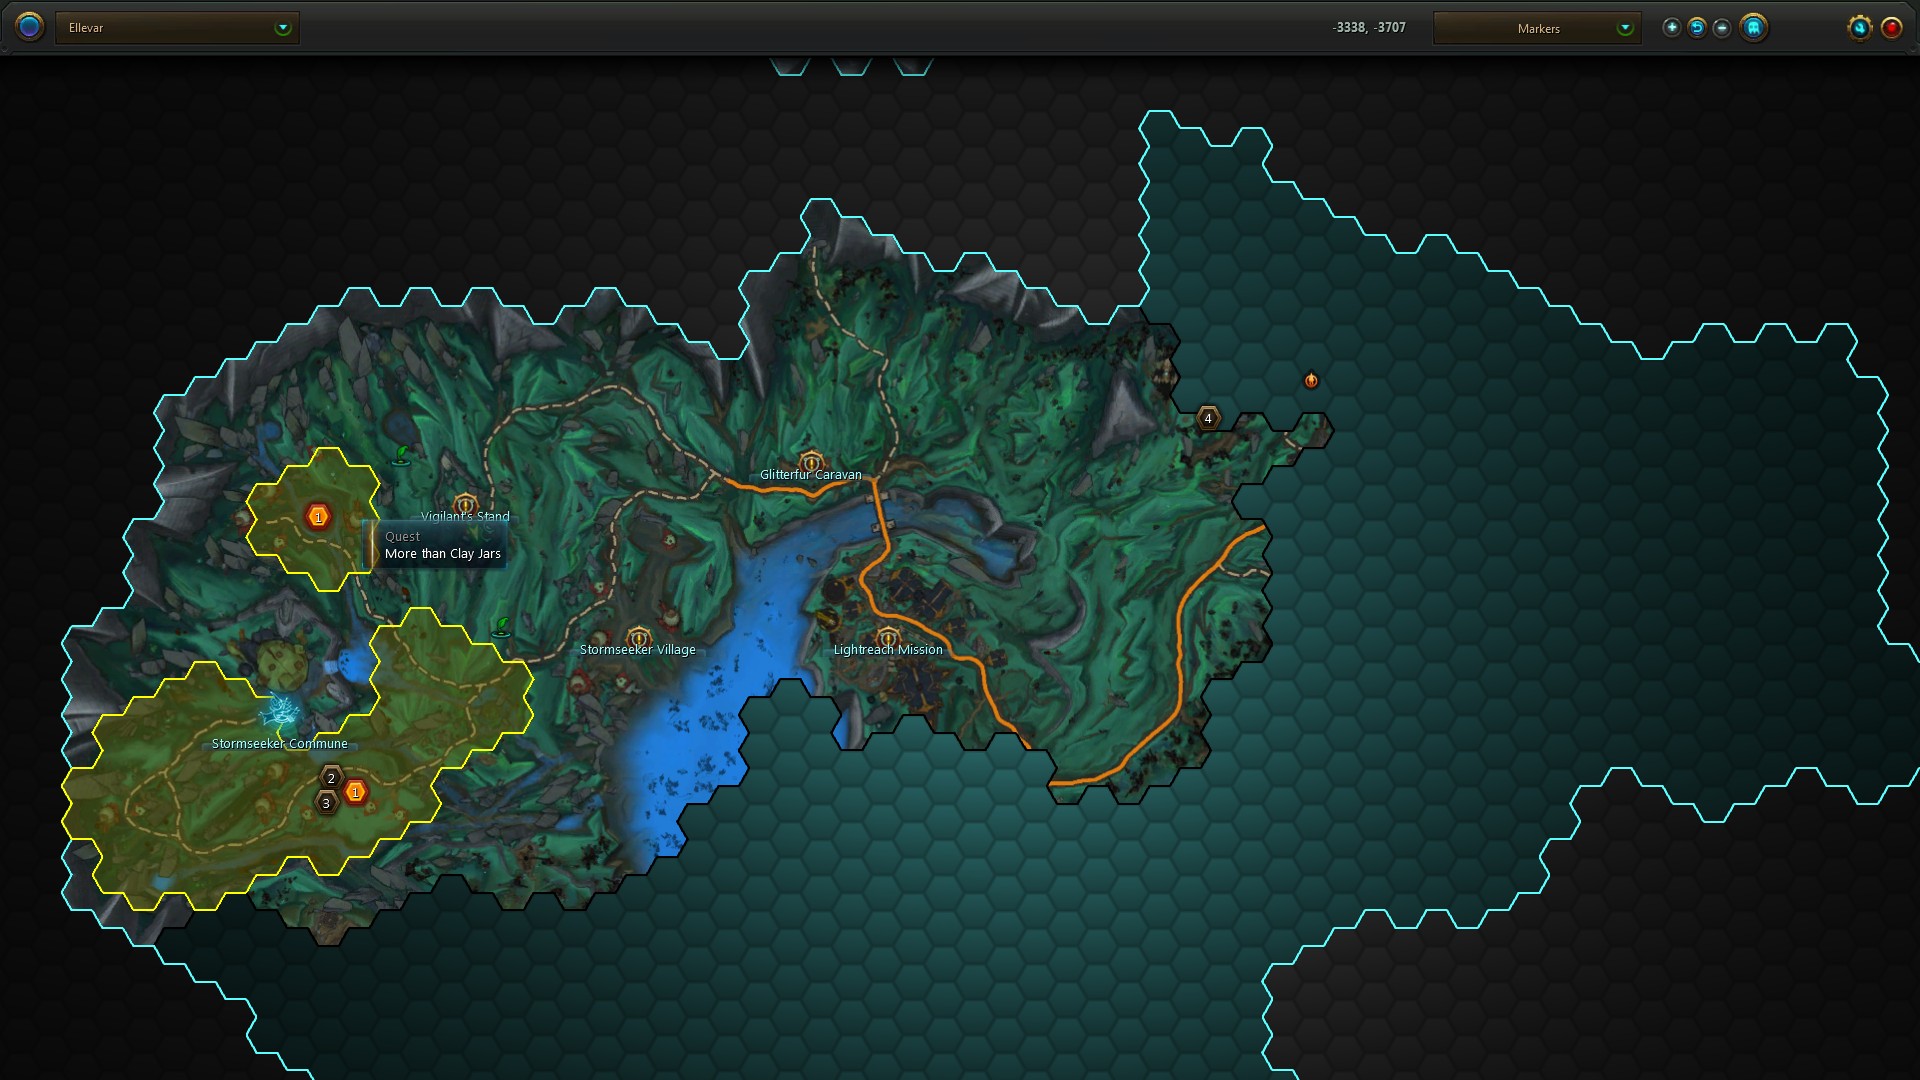Click the blue orb icon beside Ellevar
The height and width of the screenshot is (1080, 1920).
30,27
